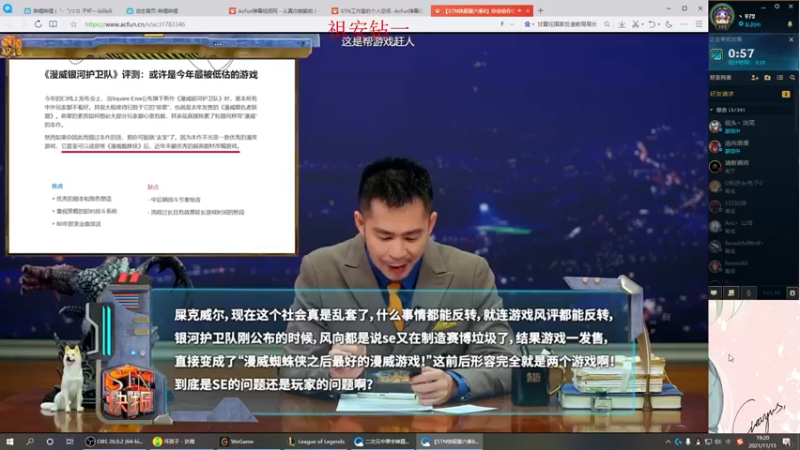Image resolution: width=800 pixels, height=450 pixels.
Task: Toggle League client voice microphone icon
Action: tap(748, 293)
